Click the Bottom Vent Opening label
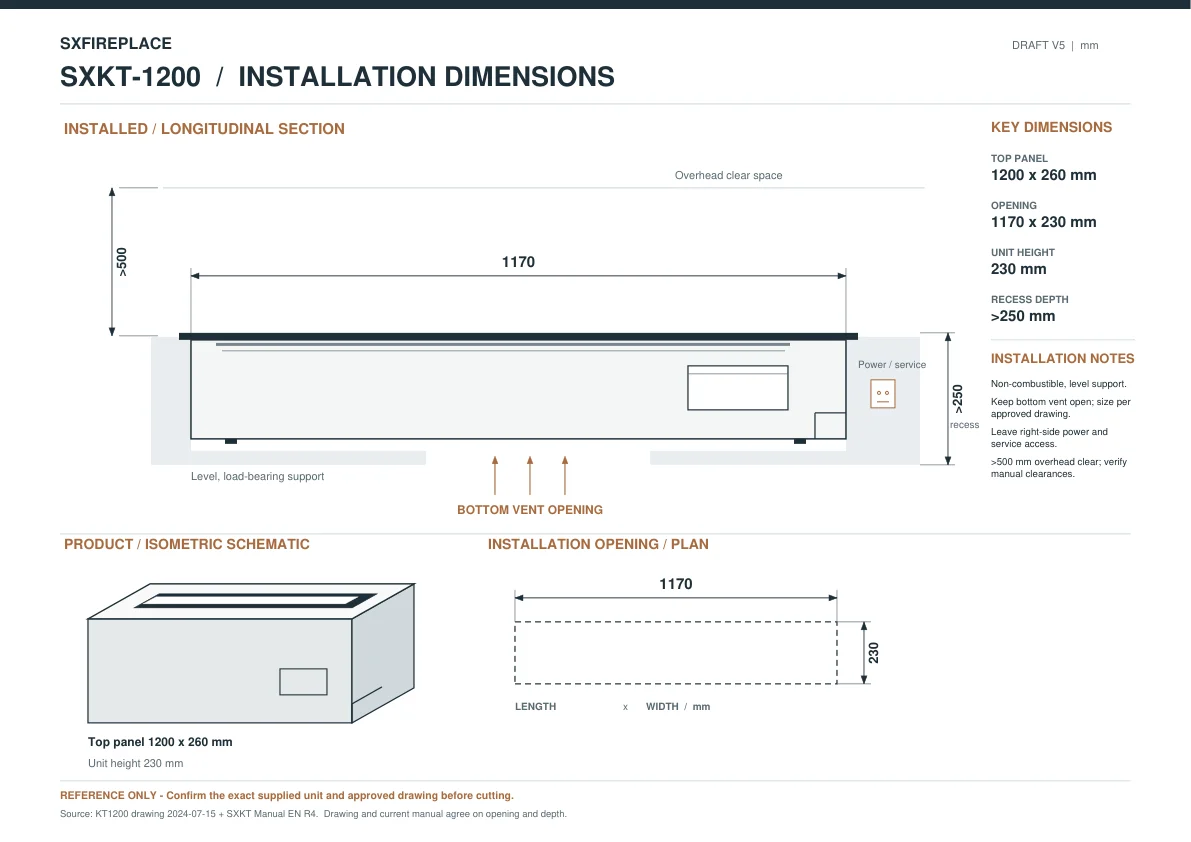 click(530, 510)
